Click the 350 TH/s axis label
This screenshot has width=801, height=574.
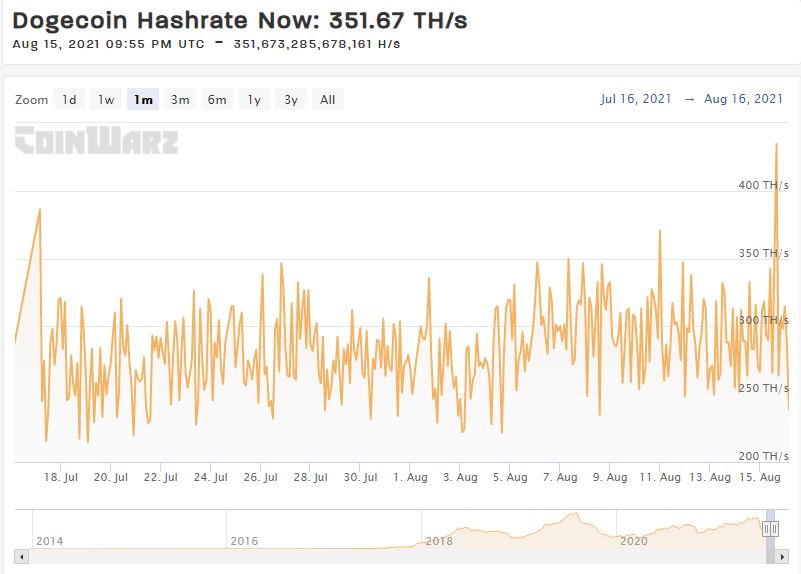(763, 253)
